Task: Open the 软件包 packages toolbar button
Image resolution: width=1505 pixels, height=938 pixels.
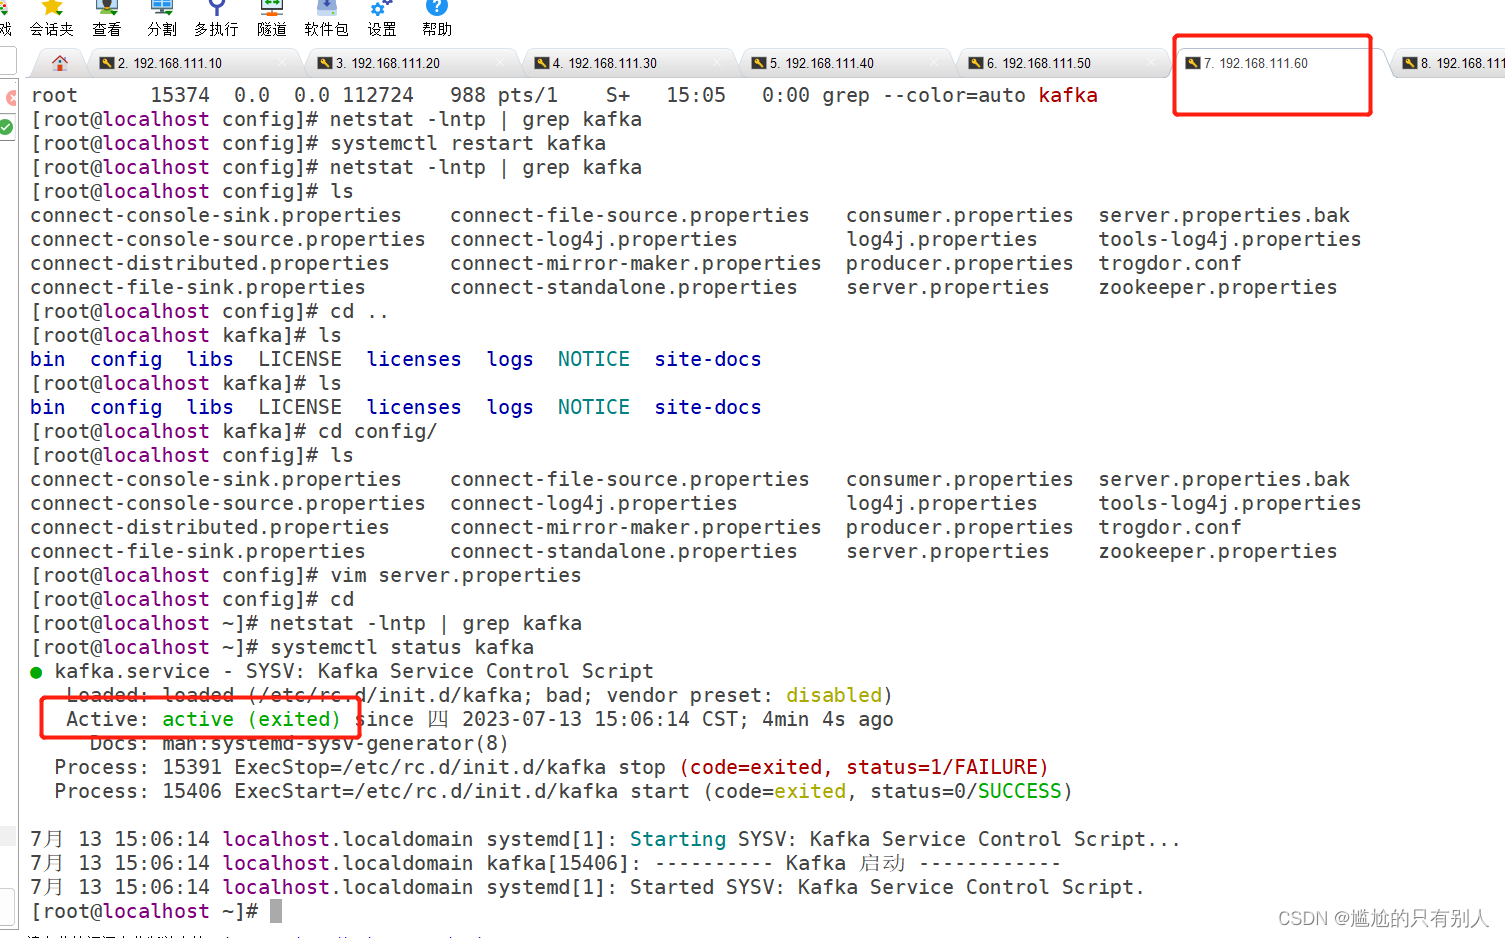Action: [326, 19]
